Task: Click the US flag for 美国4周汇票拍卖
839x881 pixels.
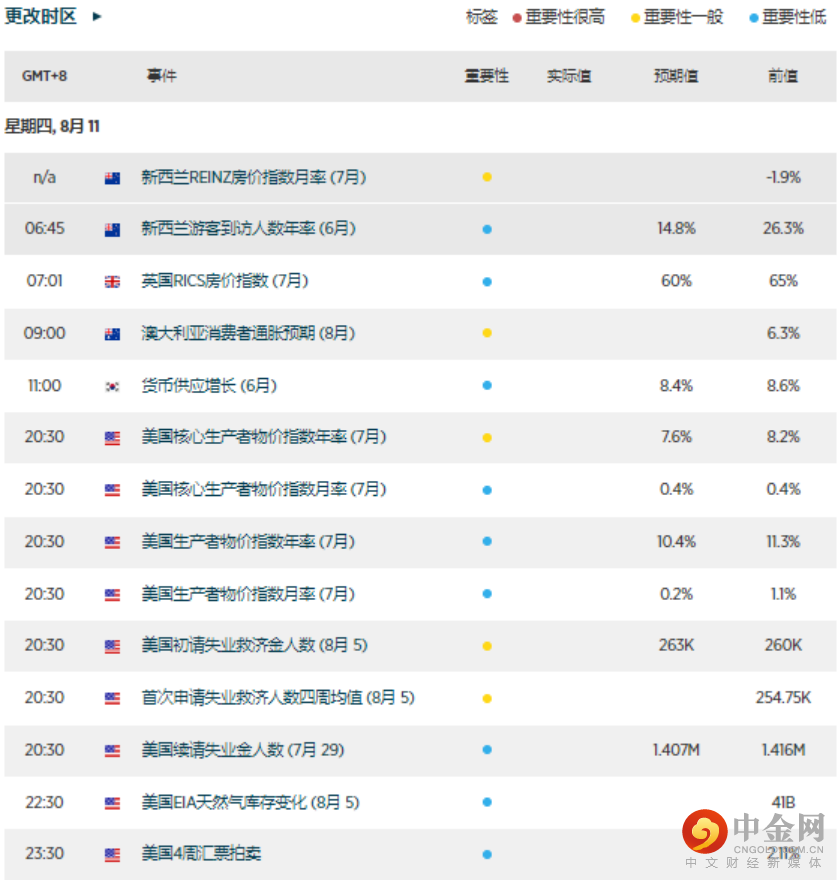Action: tap(112, 855)
